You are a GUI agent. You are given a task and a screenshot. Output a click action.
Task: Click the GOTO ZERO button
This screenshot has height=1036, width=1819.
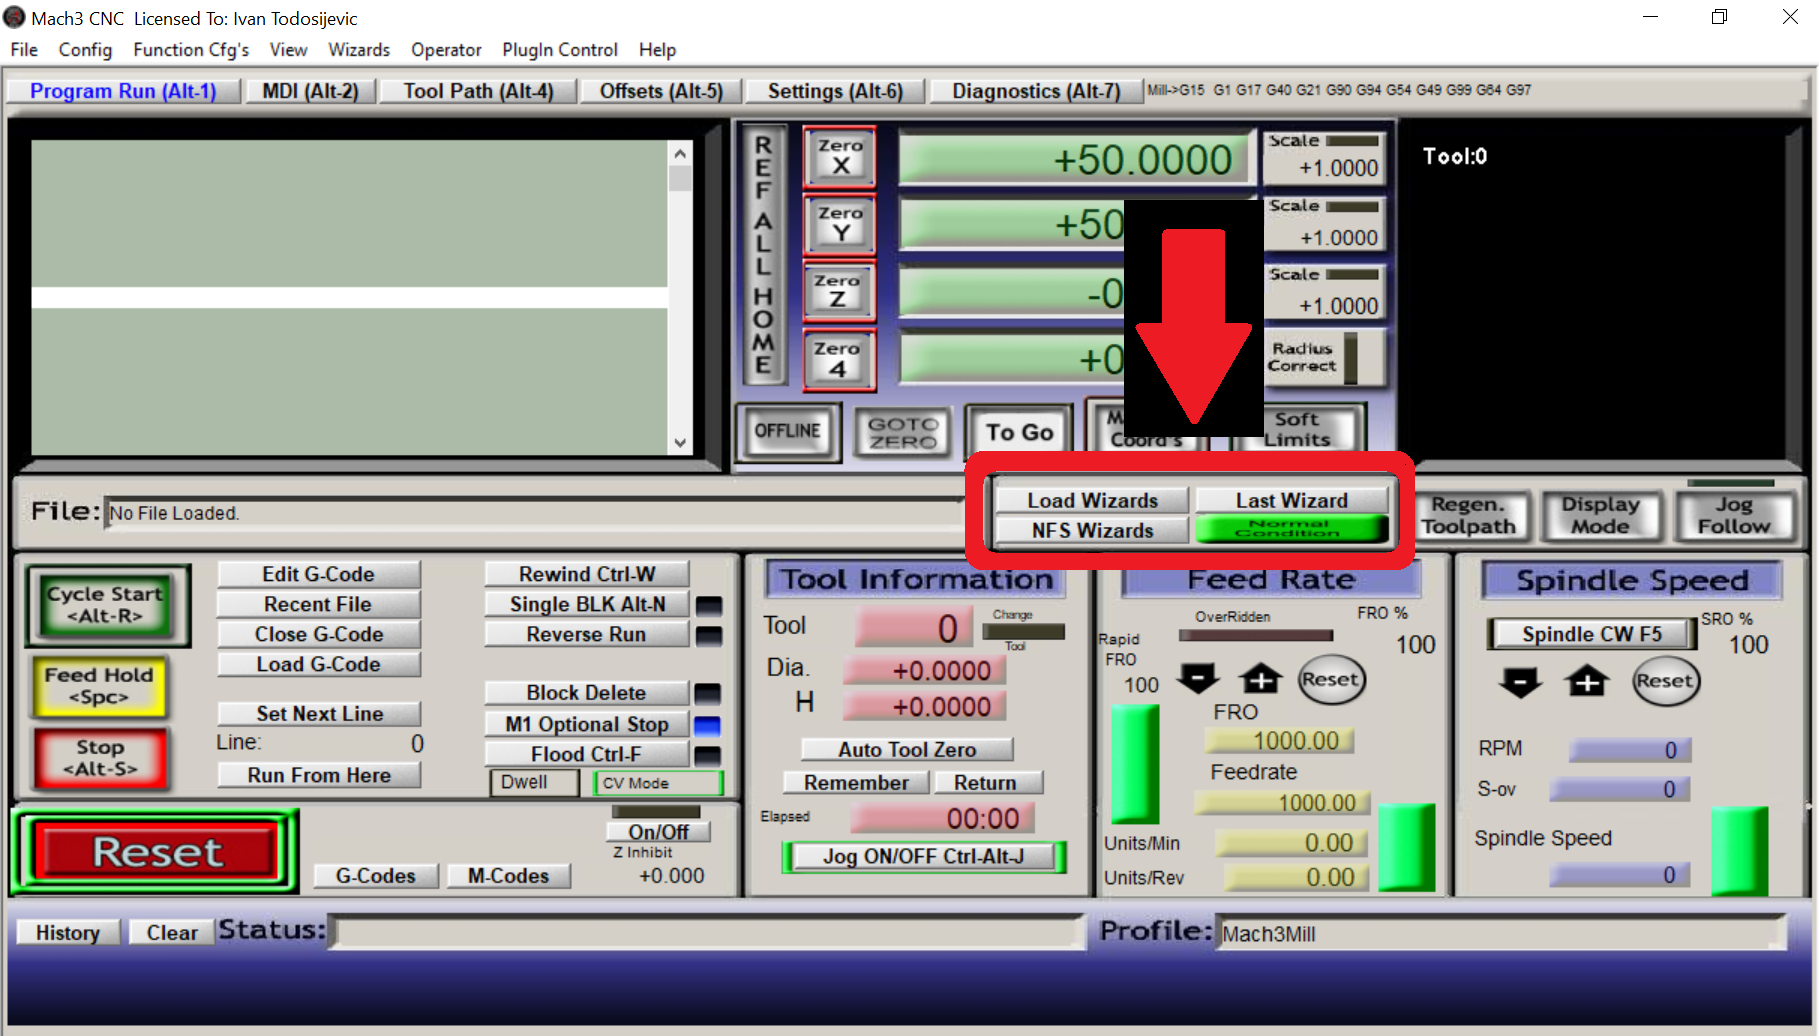tap(903, 432)
